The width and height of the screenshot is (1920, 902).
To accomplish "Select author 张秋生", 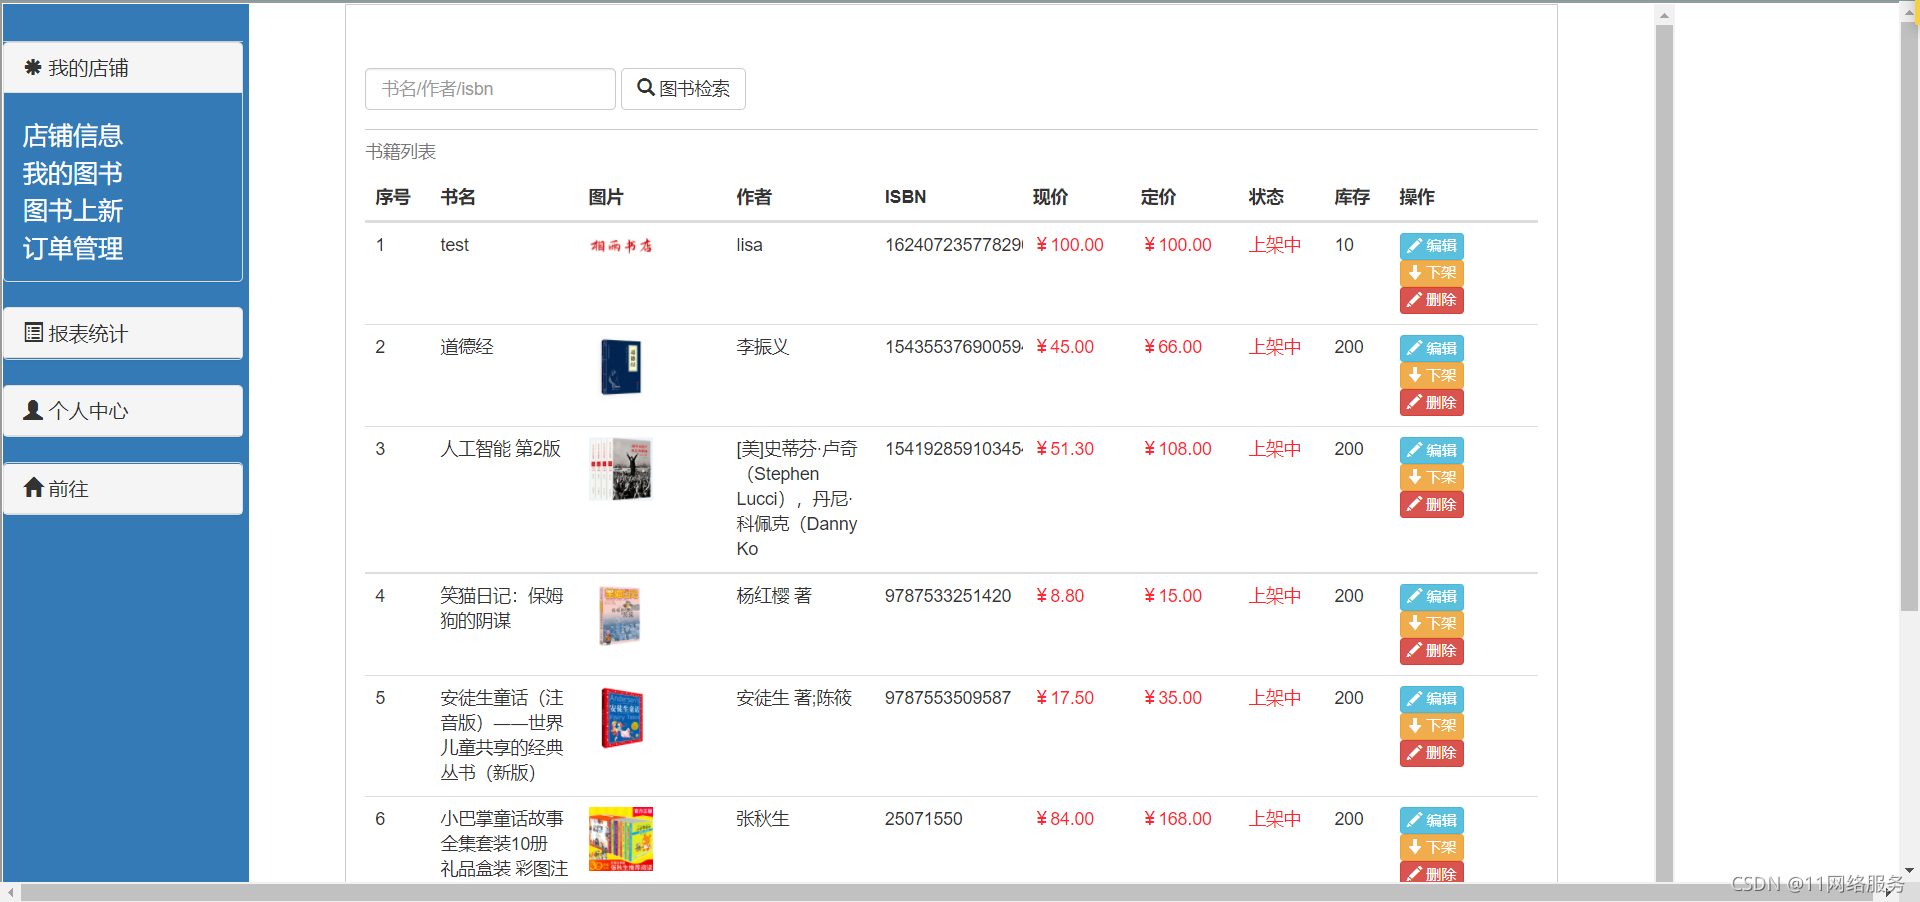I will point(763,819).
